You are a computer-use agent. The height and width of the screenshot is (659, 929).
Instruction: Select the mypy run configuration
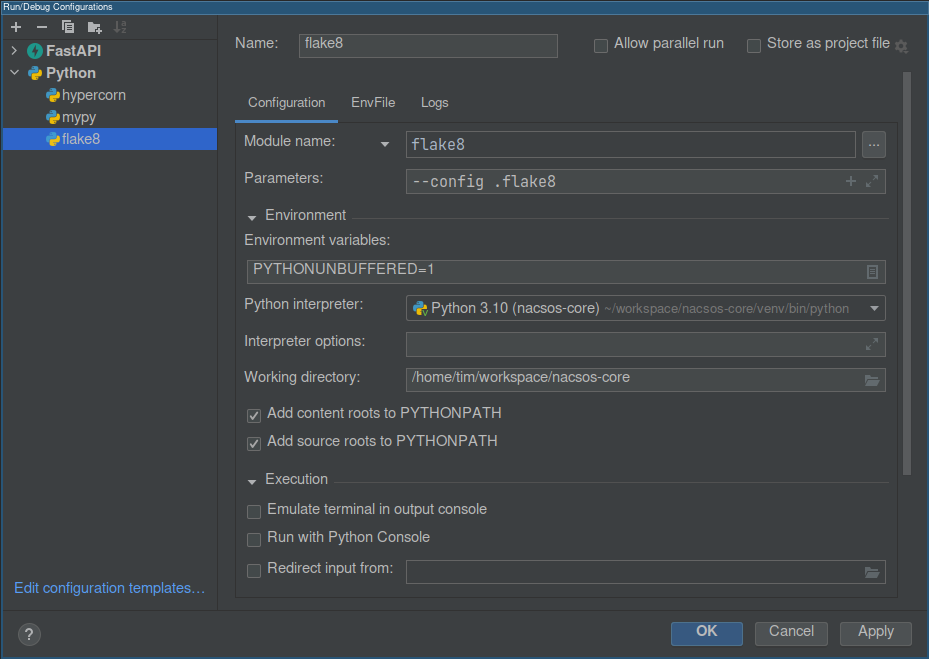click(x=78, y=118)
